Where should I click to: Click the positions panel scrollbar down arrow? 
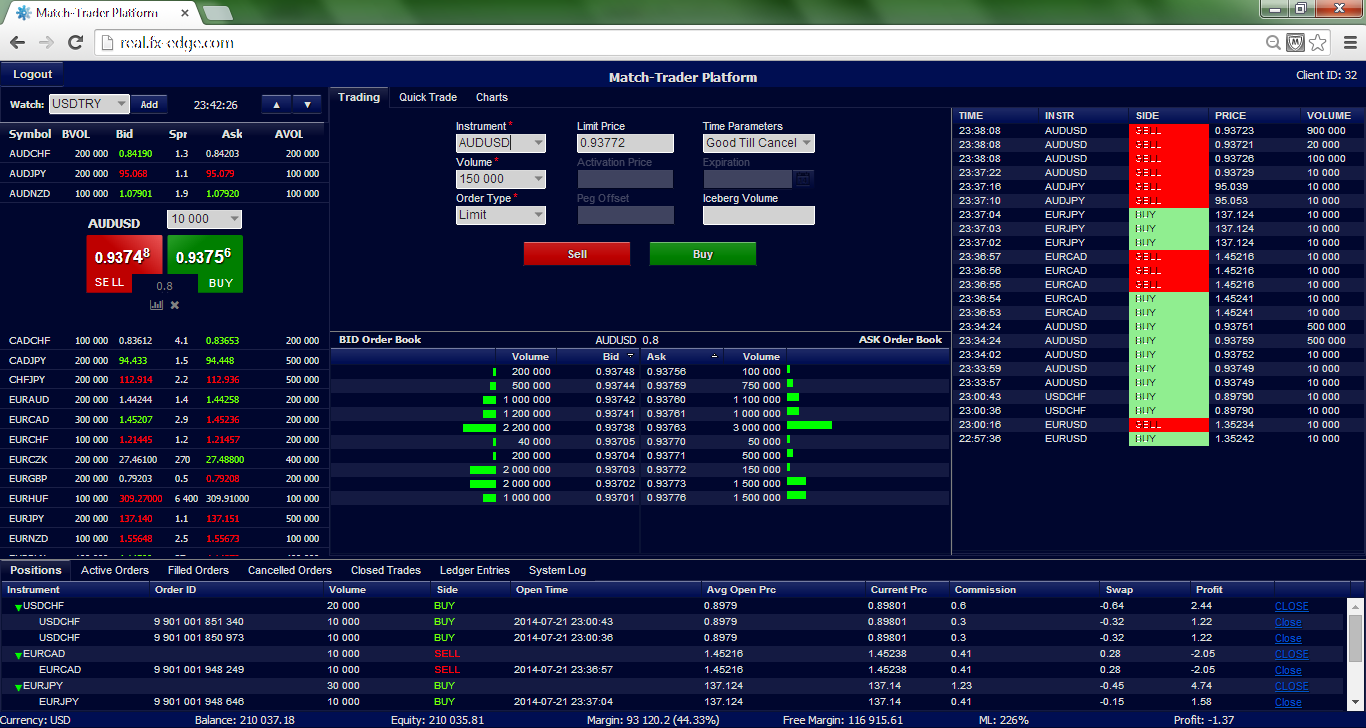click(x=1355, y=702)
